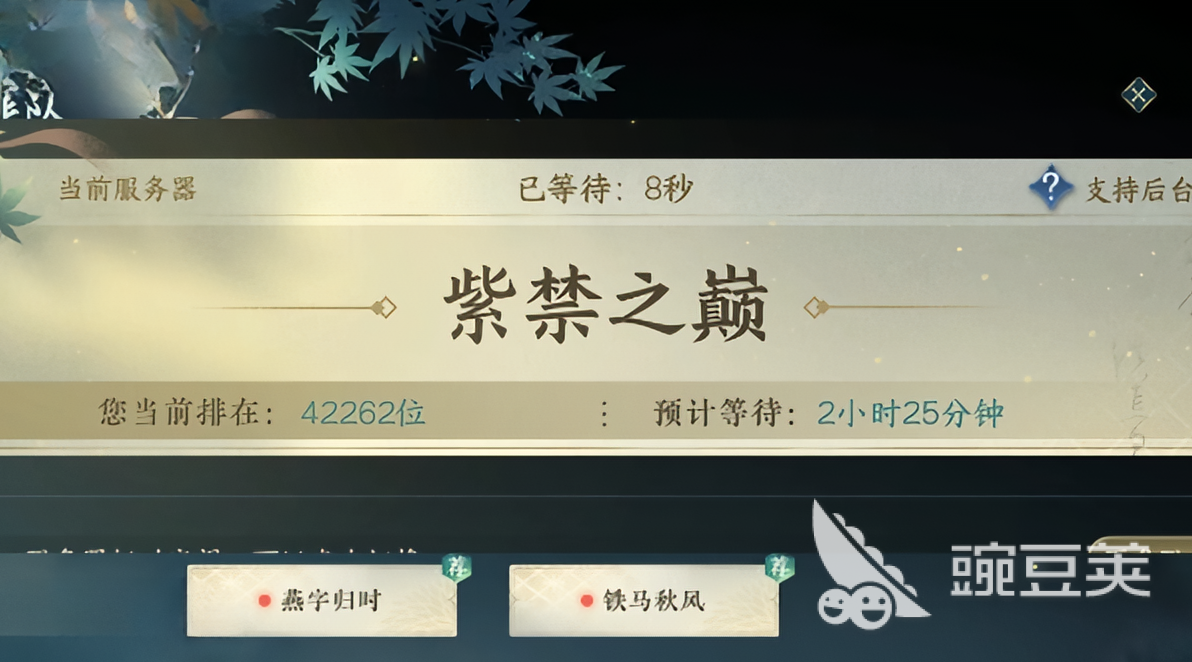Click the 预计等待 label
The height and width of the screenshot is (662, 1192).
click(724, 413)
